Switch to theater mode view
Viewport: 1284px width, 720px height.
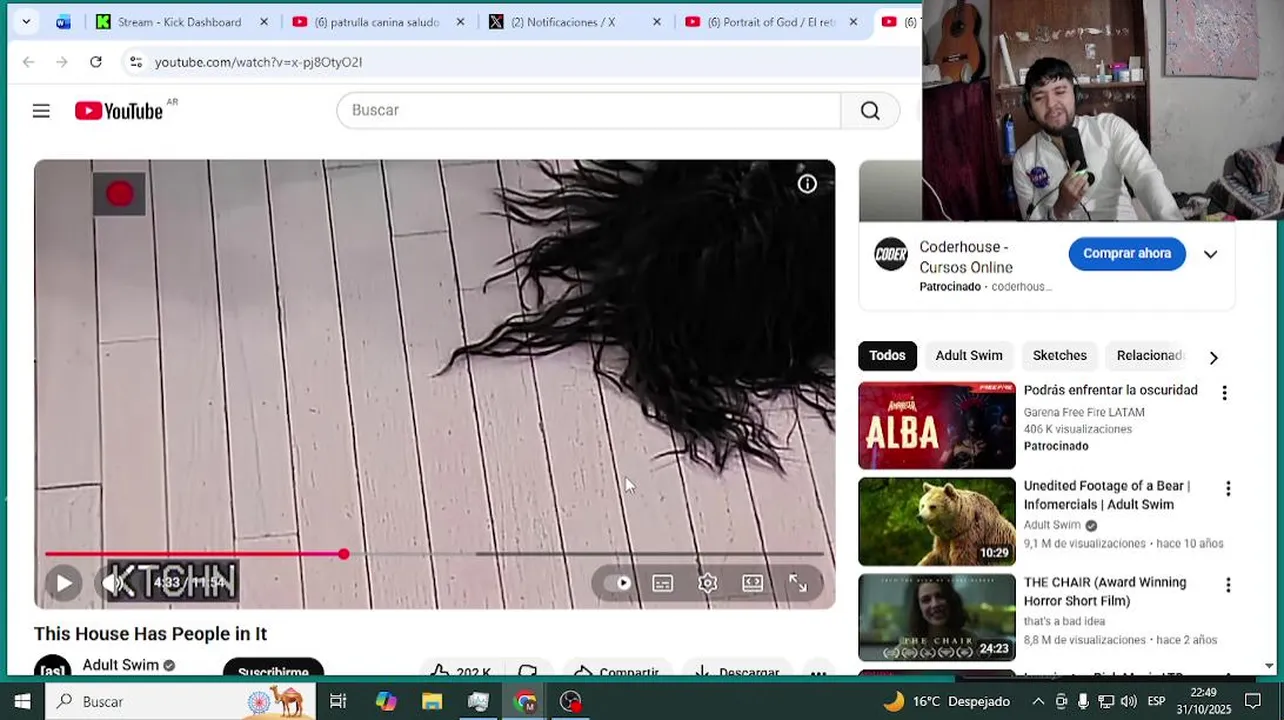752,583
